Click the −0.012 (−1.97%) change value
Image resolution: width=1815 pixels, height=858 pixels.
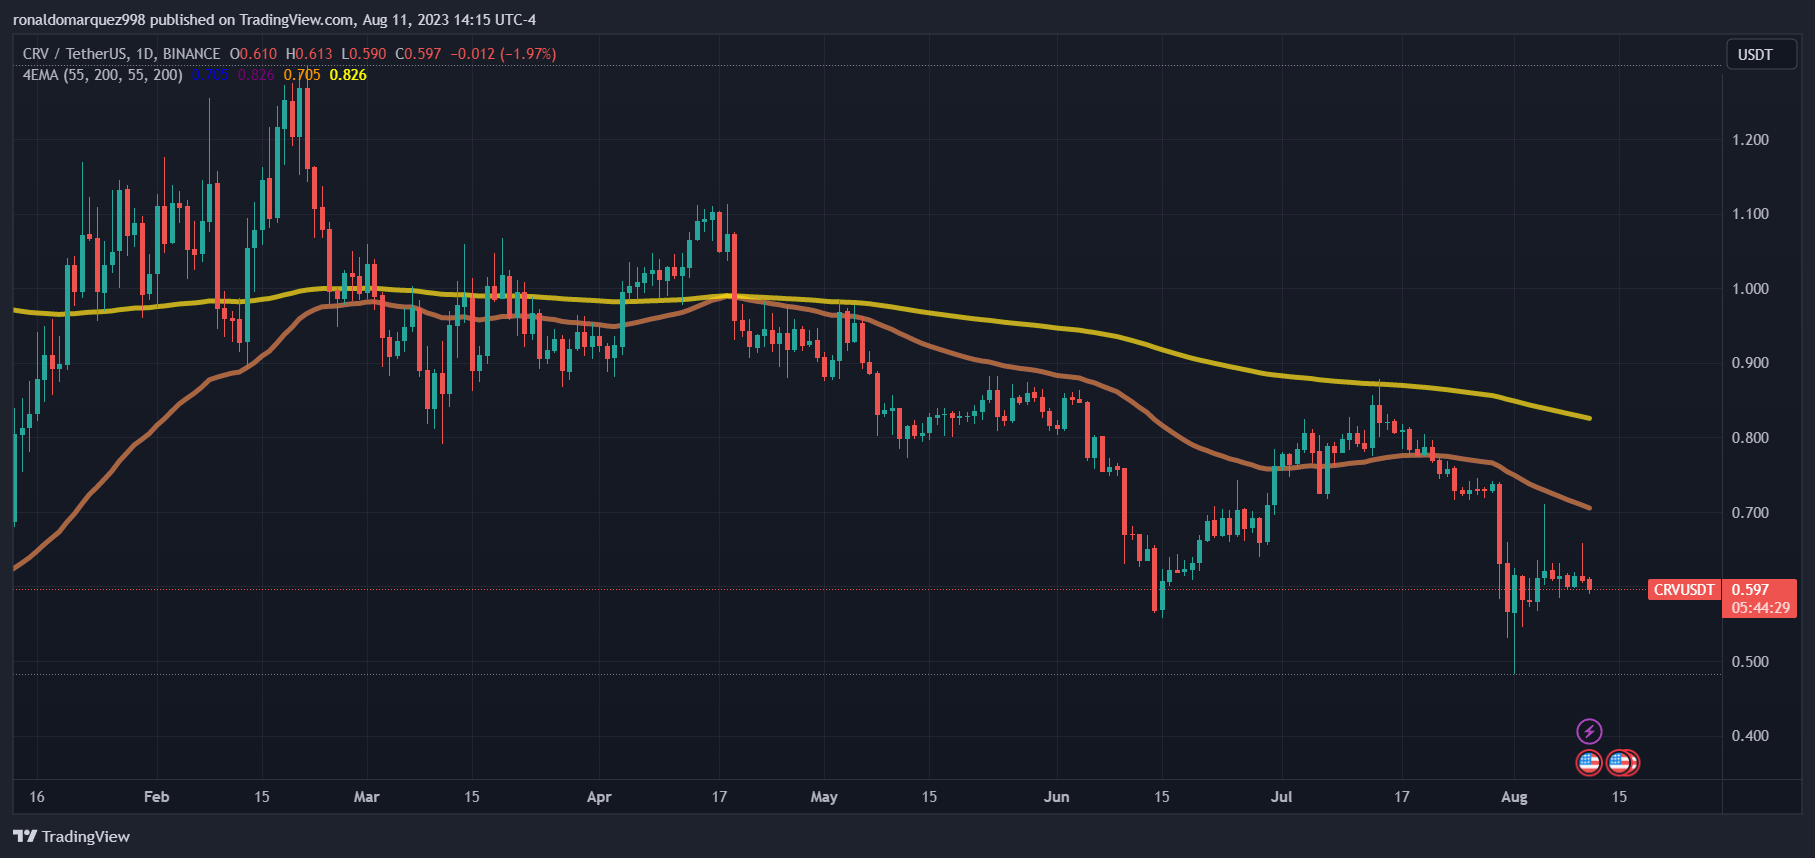(503, 54)
